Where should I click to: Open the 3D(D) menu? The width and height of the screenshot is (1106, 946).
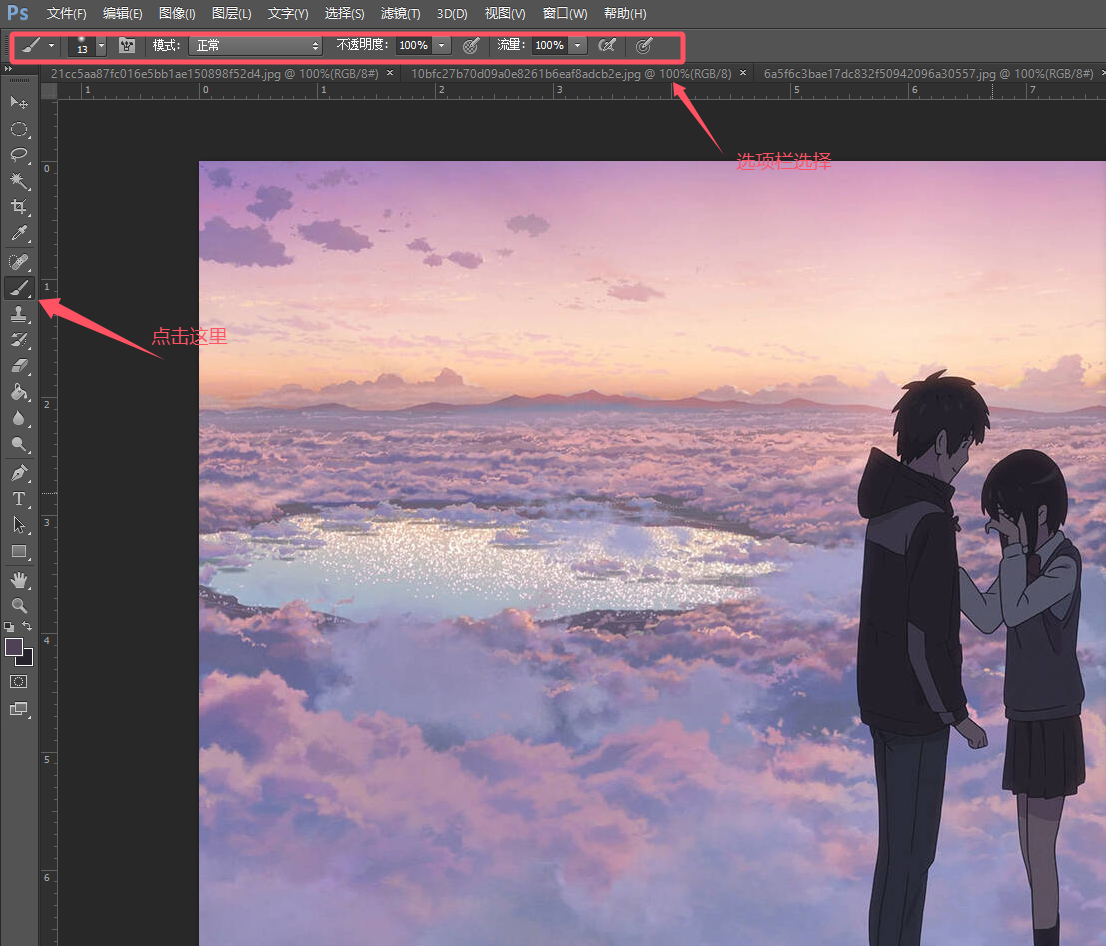(x=452, y=13)
